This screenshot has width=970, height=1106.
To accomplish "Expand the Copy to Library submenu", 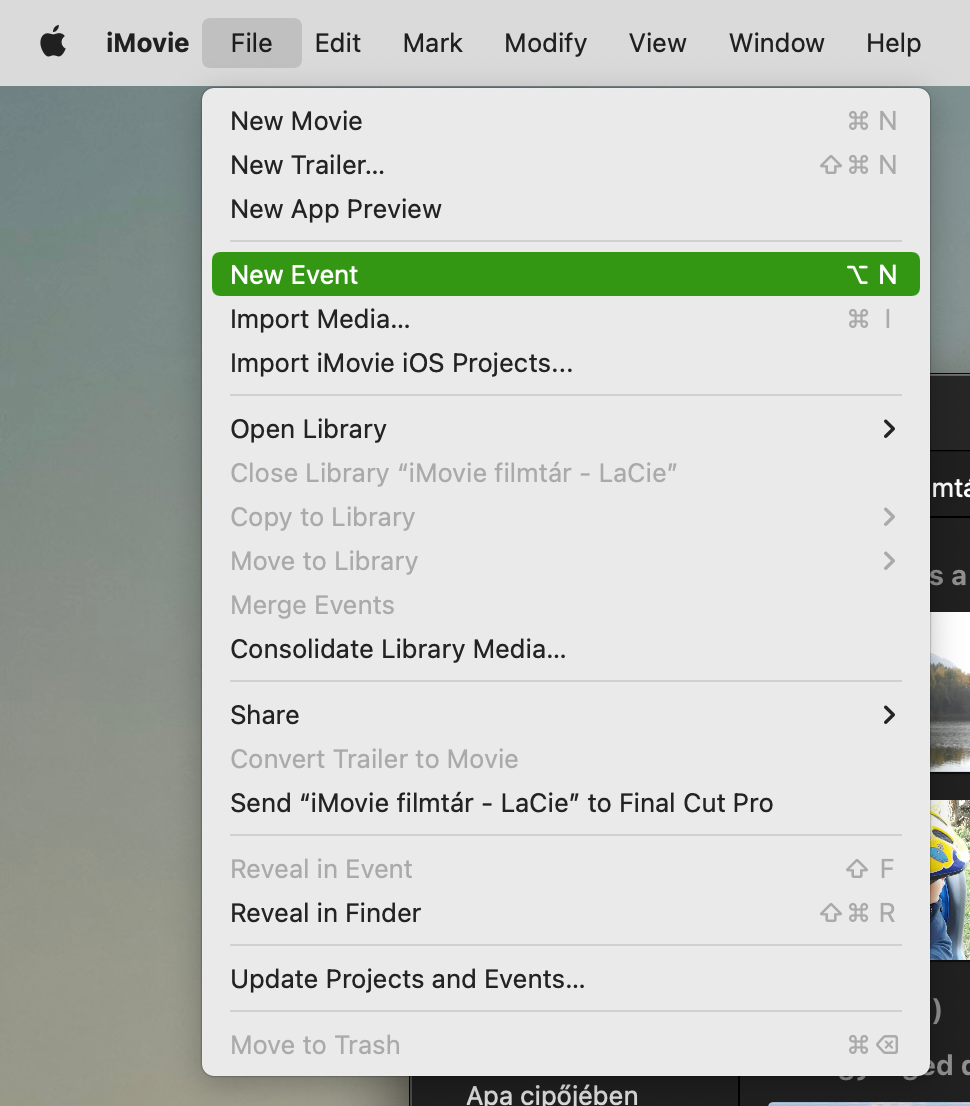I will 566,517.
